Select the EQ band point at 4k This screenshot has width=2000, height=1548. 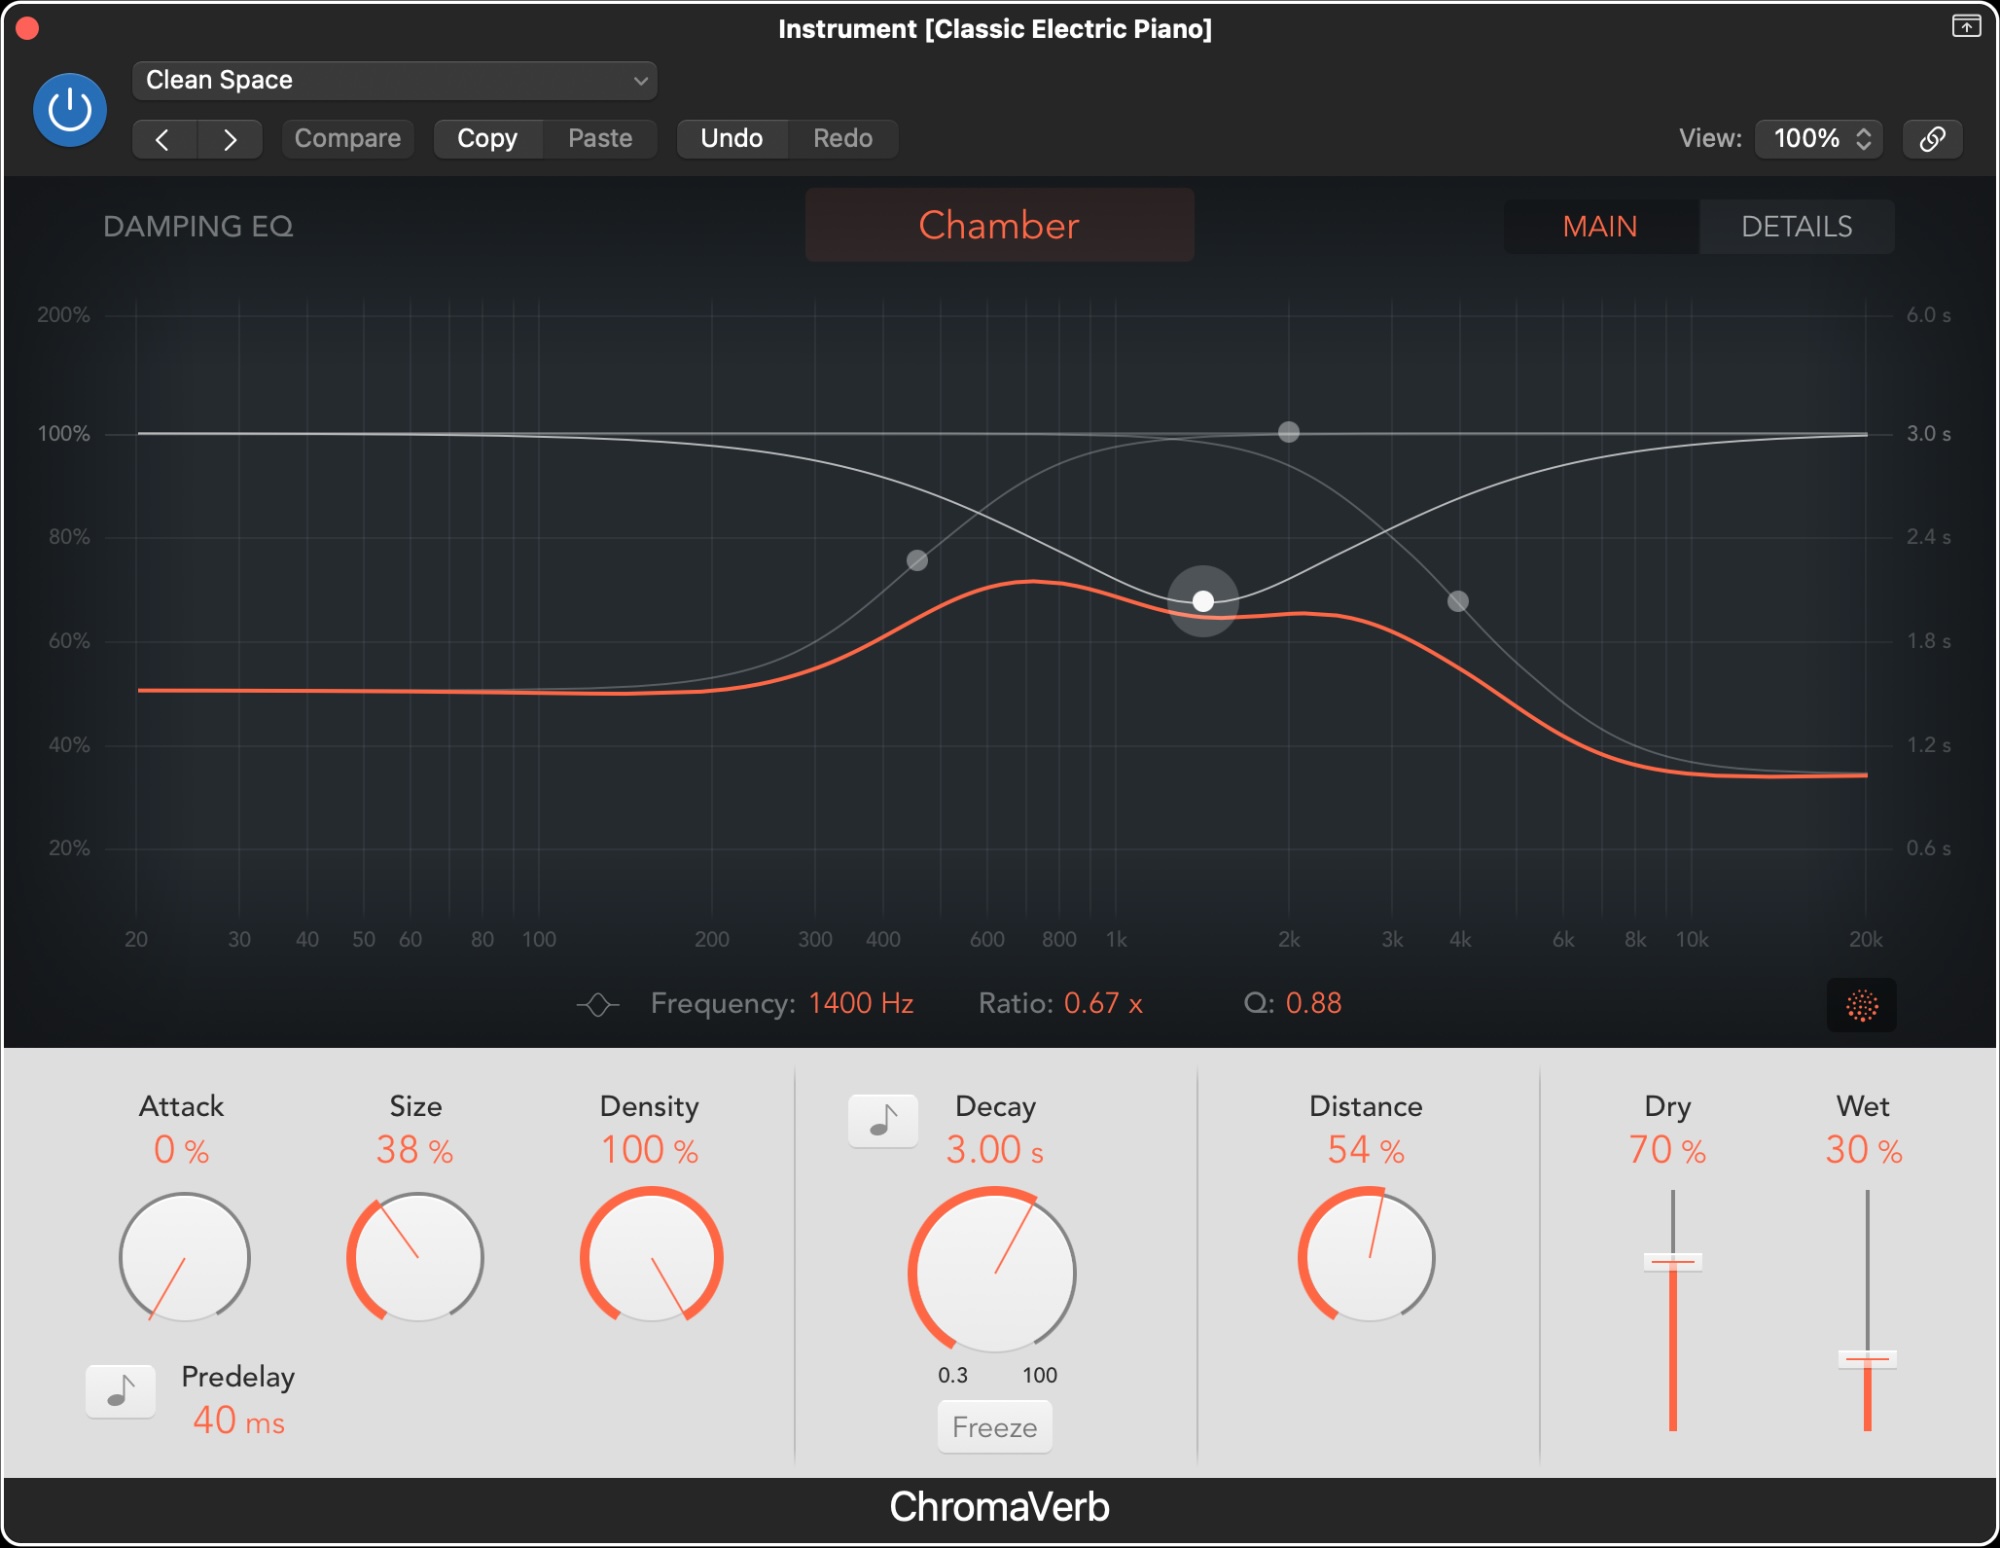tap(1458, 601)
